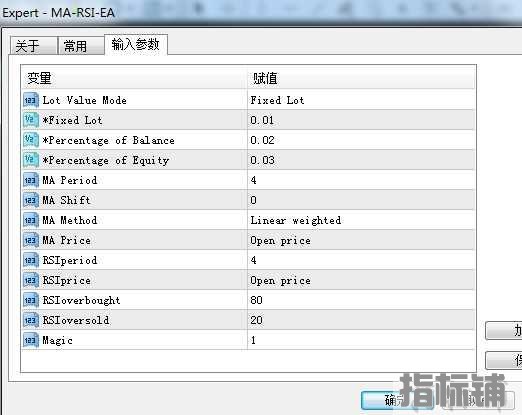Select the *Fixed Lot variable name
This screenshot has height=415, width=522.
pos(72,120)
